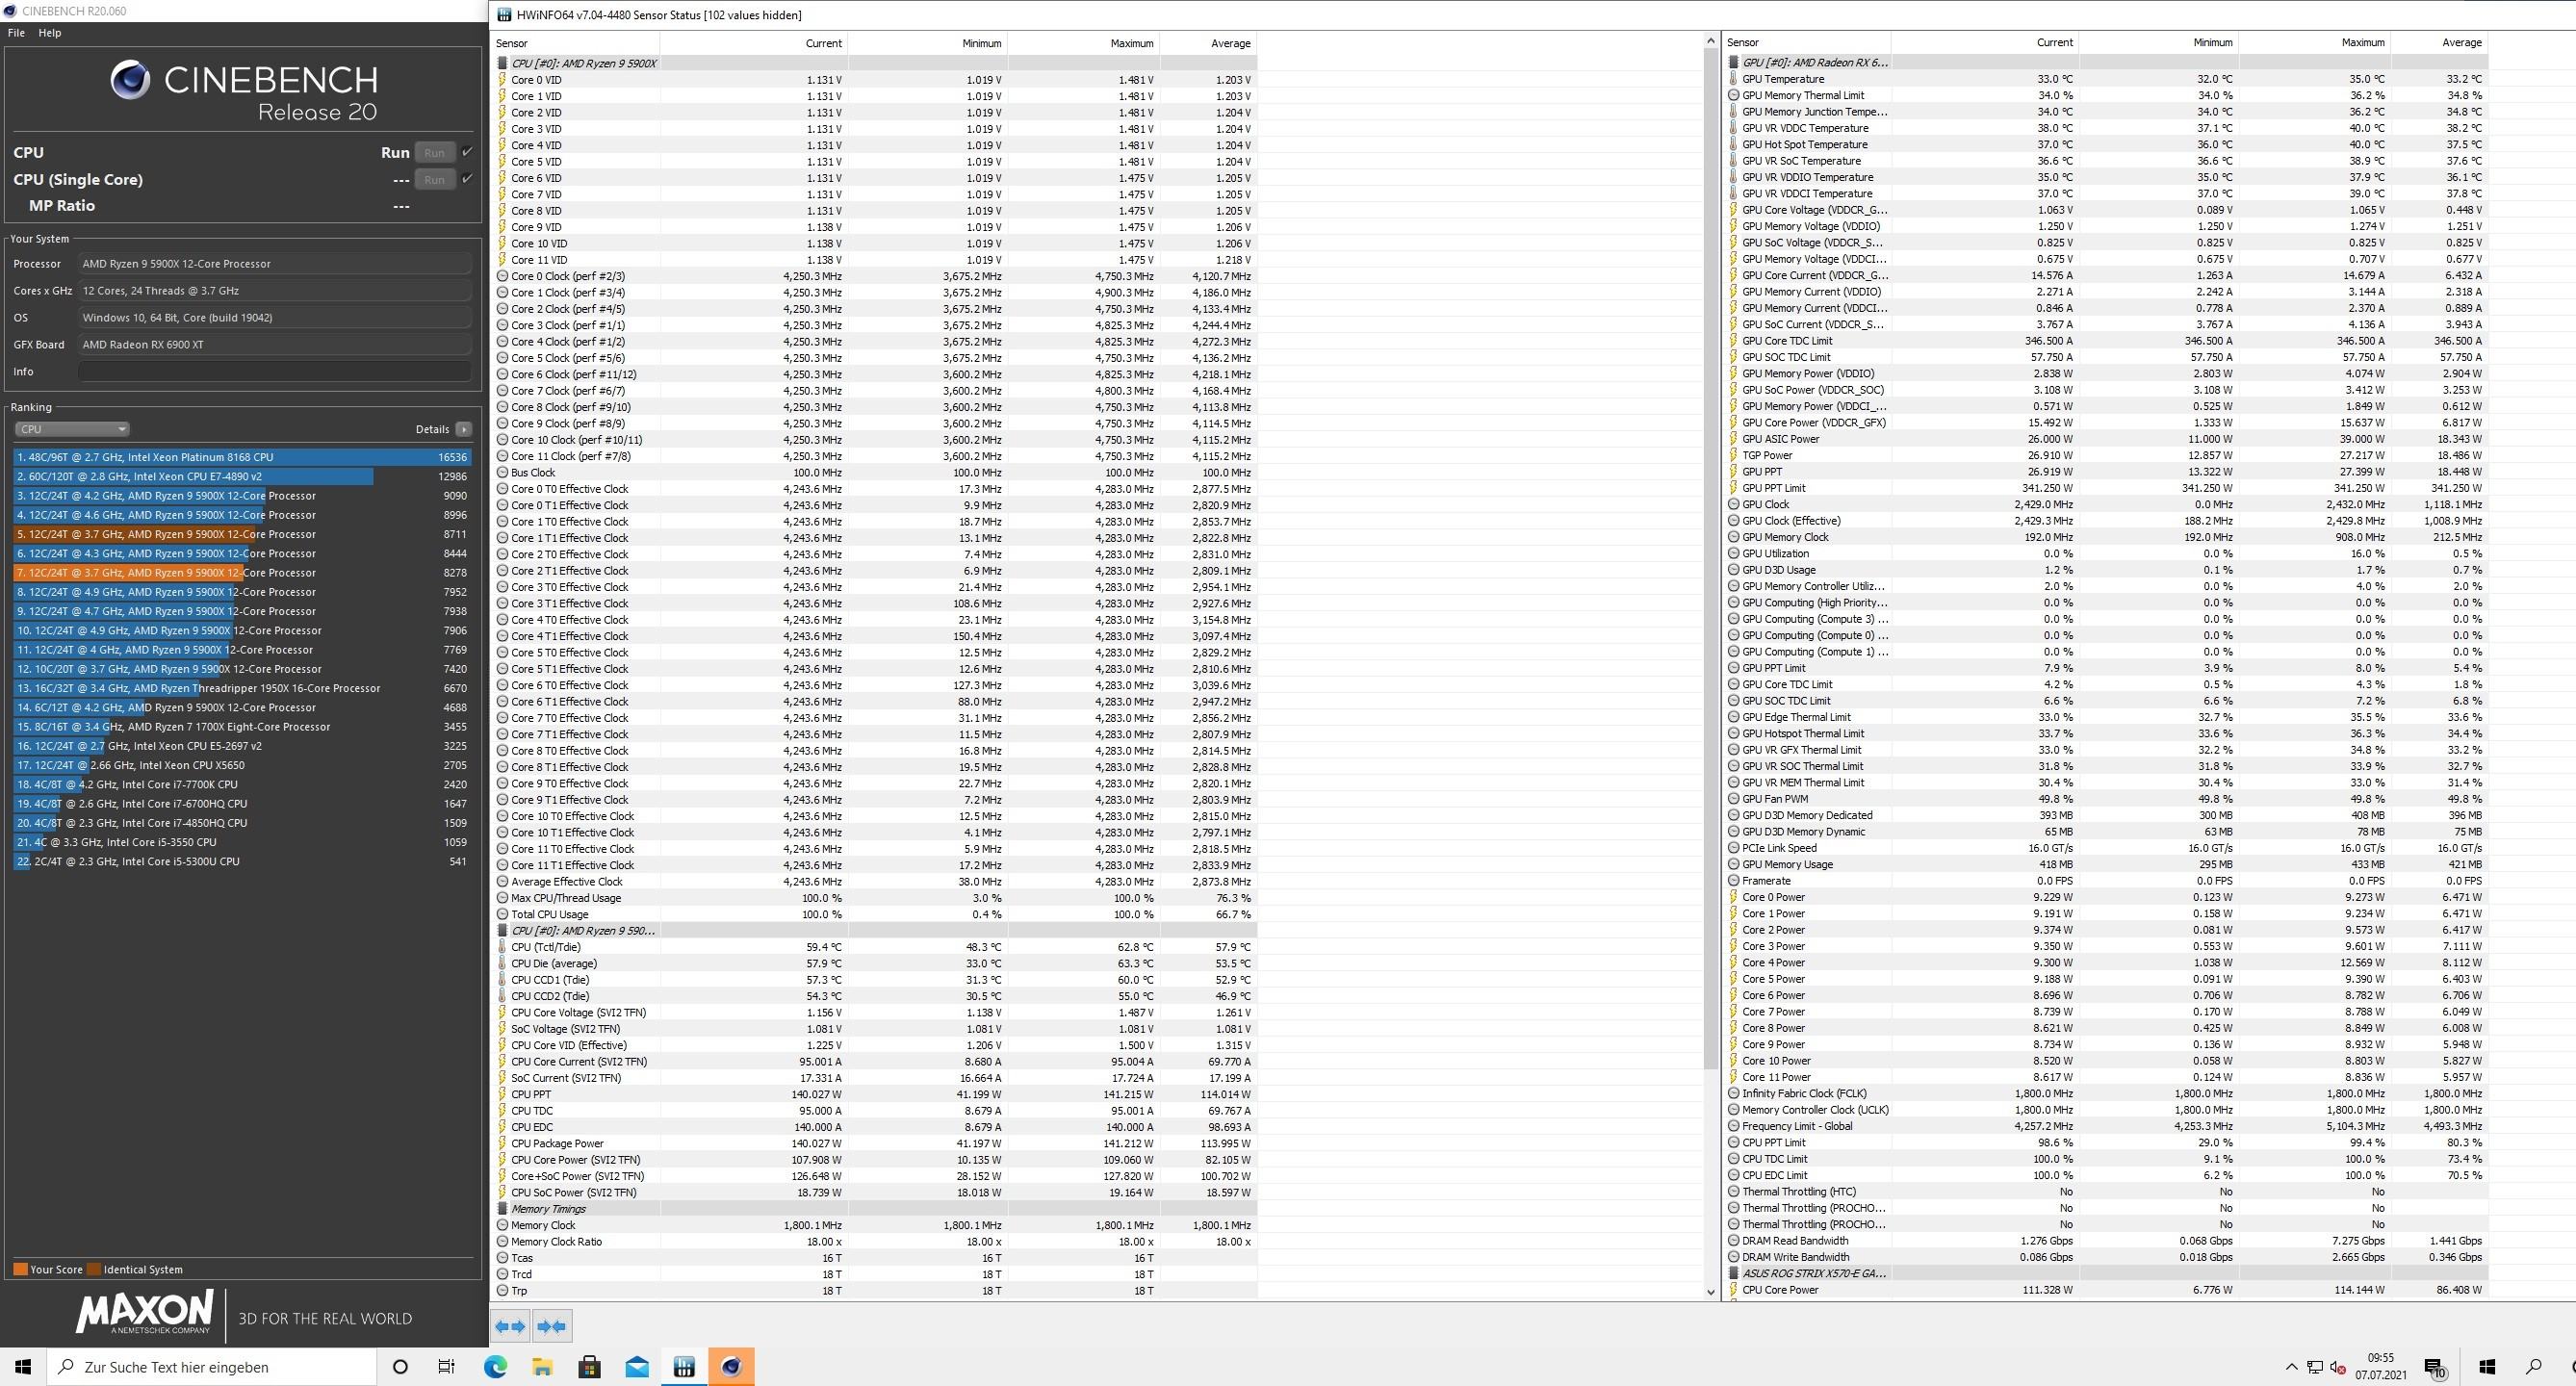Select the ranking entry with score 8278
The height and width of the screenshot is (1386, 2576).
tap(242, 573)
